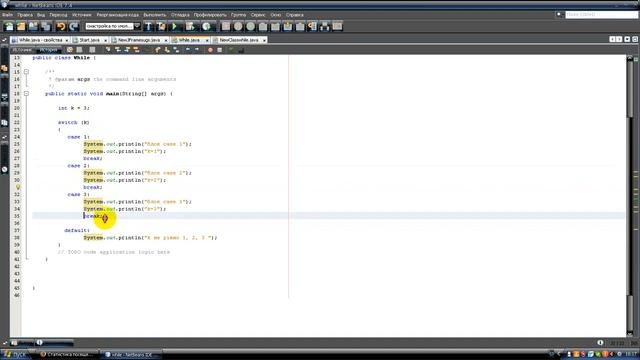640x360 pixels.
Task: Click the "default:" label in code
Action: [x=77, y=230]
